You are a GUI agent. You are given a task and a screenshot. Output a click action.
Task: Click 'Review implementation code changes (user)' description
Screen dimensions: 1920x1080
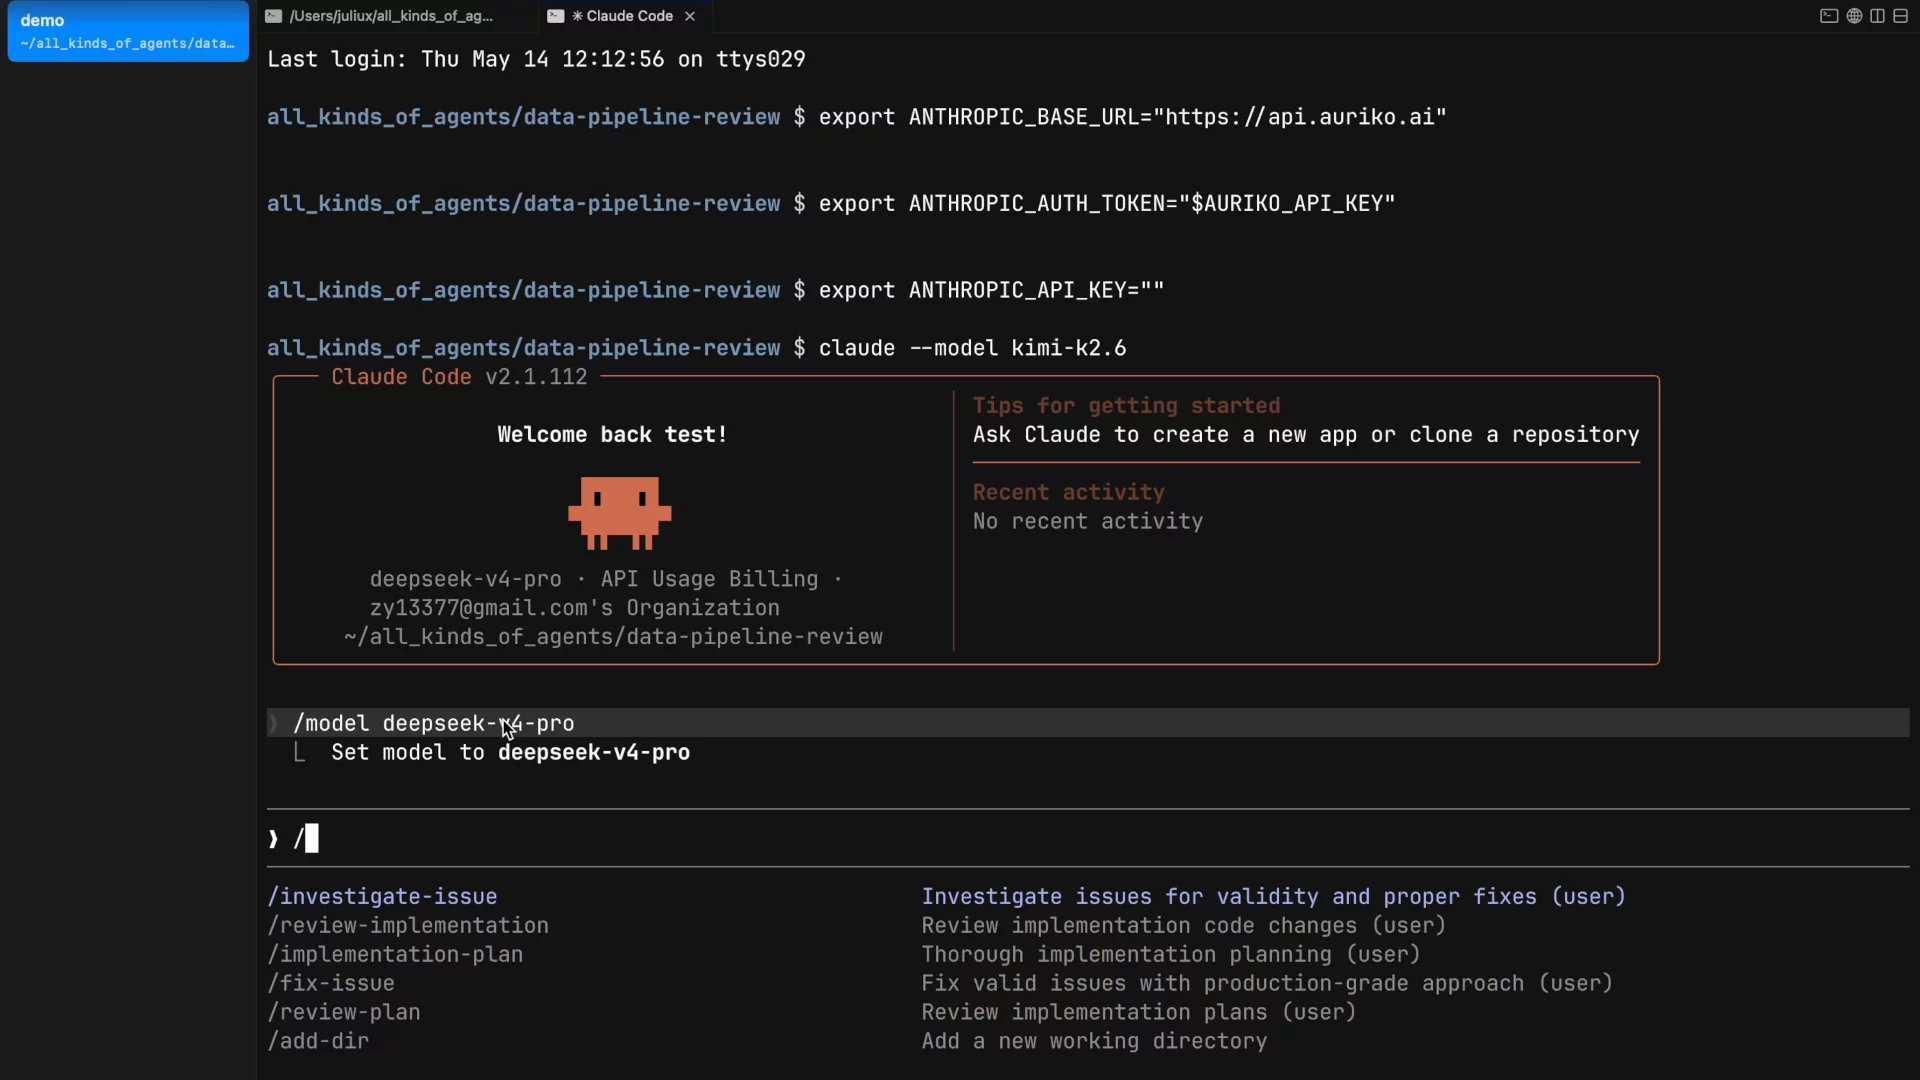(1184, 926)
